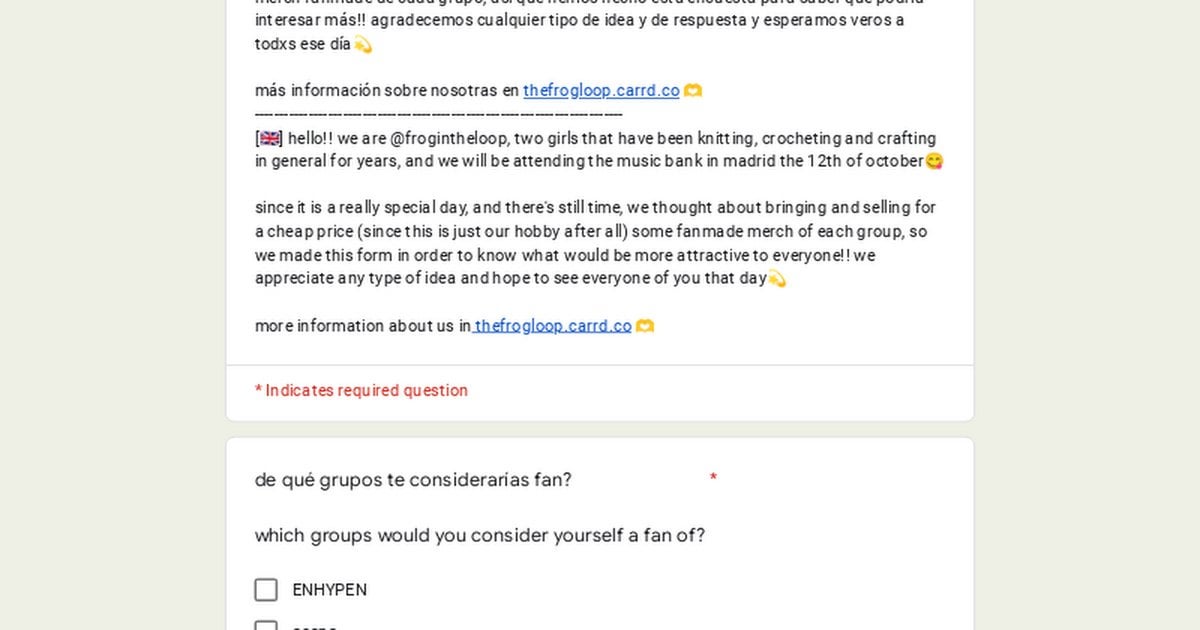Click hugging emoji after the Spanish carrd link

693,91
